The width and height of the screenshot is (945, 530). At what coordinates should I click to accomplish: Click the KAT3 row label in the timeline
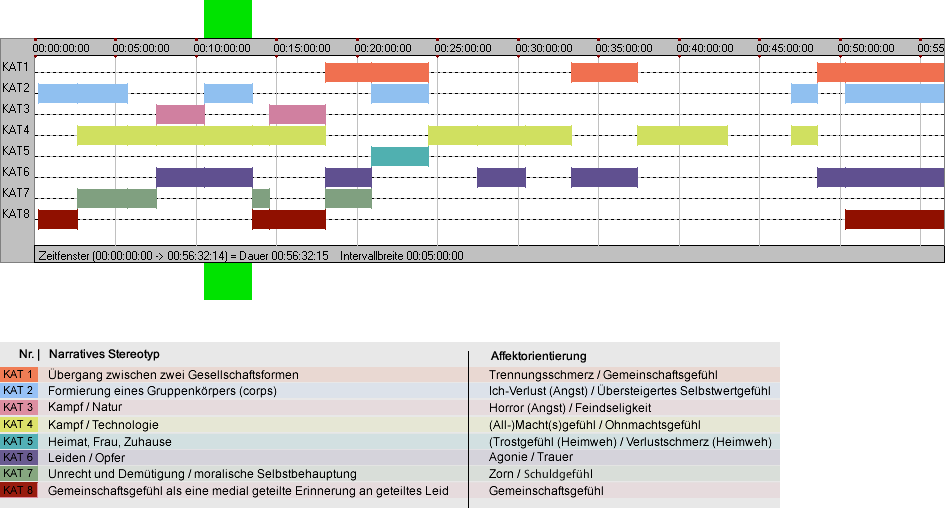click(x=16, y=109)
